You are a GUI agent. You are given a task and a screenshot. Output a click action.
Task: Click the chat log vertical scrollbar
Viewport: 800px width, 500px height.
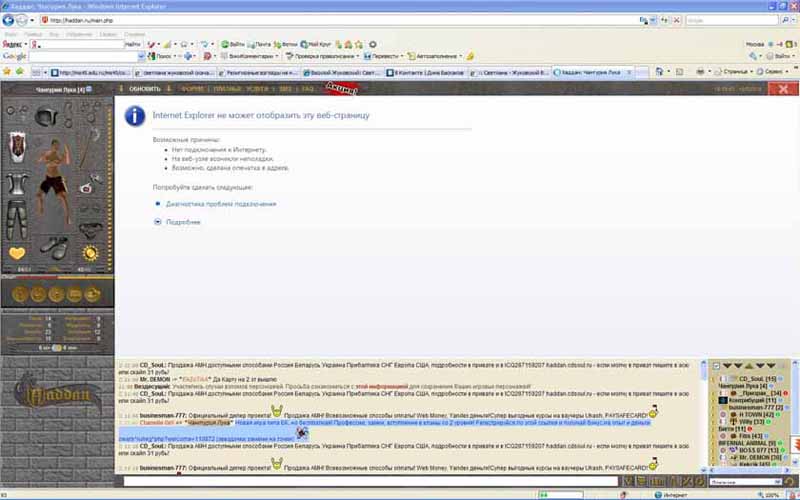click(704, 416)
